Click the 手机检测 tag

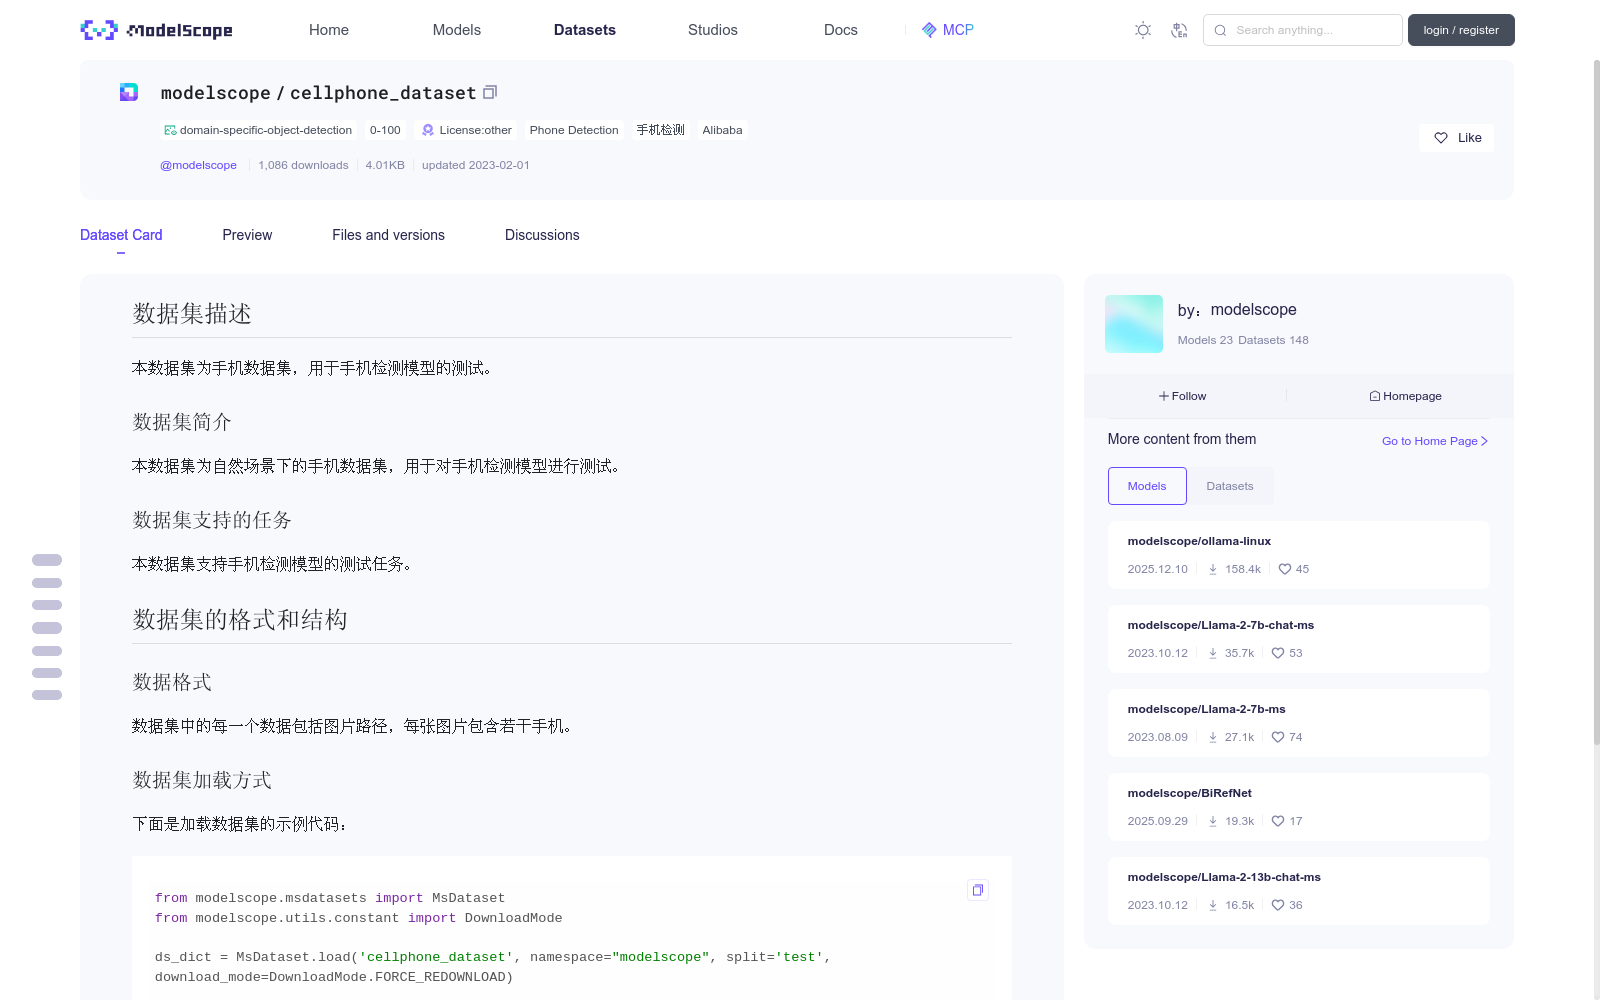[661, 130]
